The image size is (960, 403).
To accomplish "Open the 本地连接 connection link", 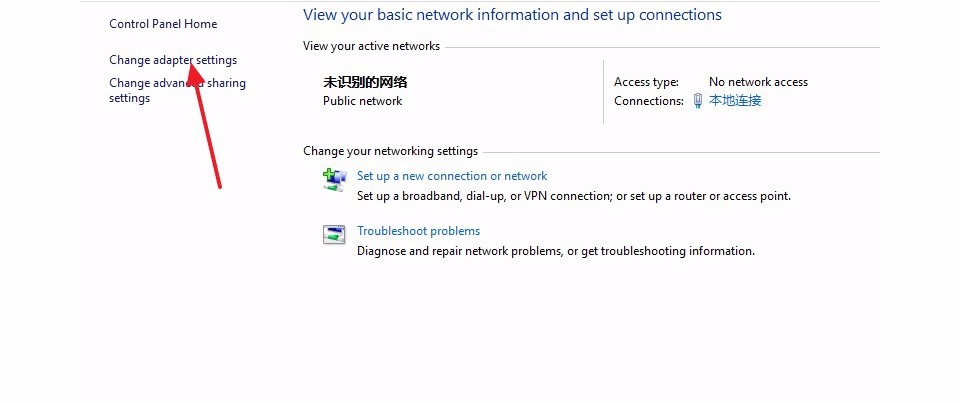I will [735, 100].
